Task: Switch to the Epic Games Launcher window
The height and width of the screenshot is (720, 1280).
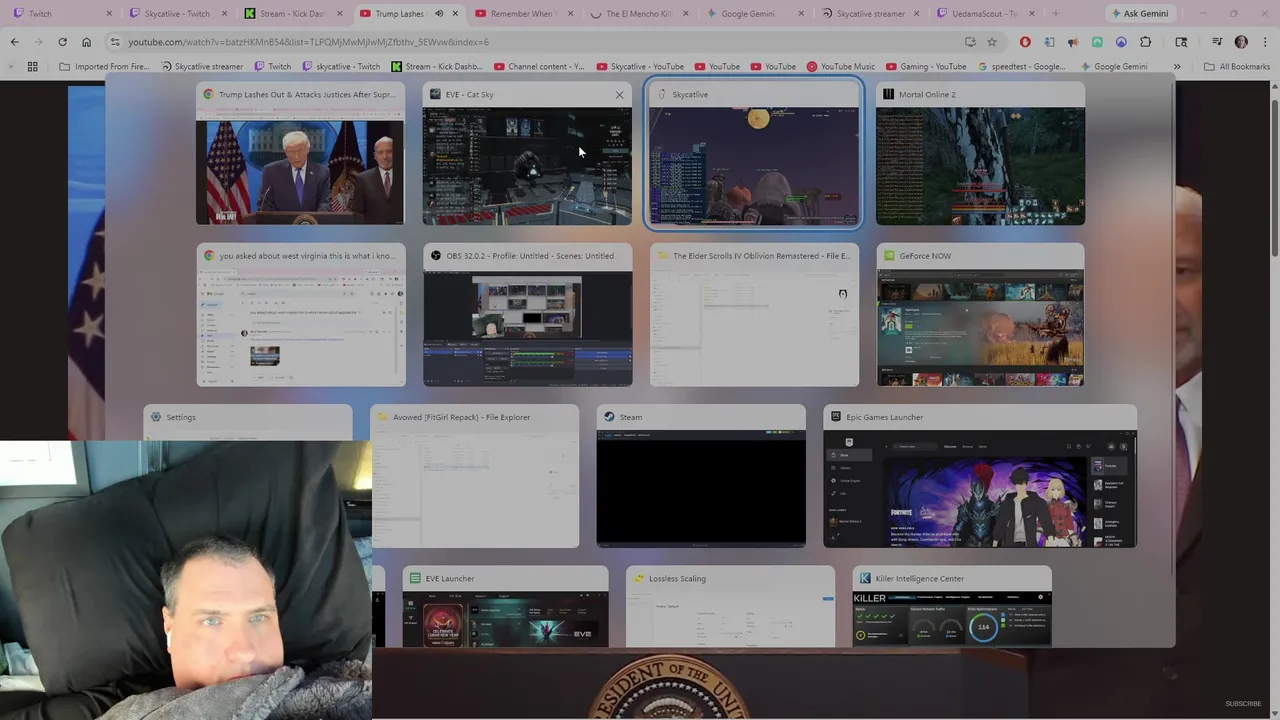Action: pos(980,476)
